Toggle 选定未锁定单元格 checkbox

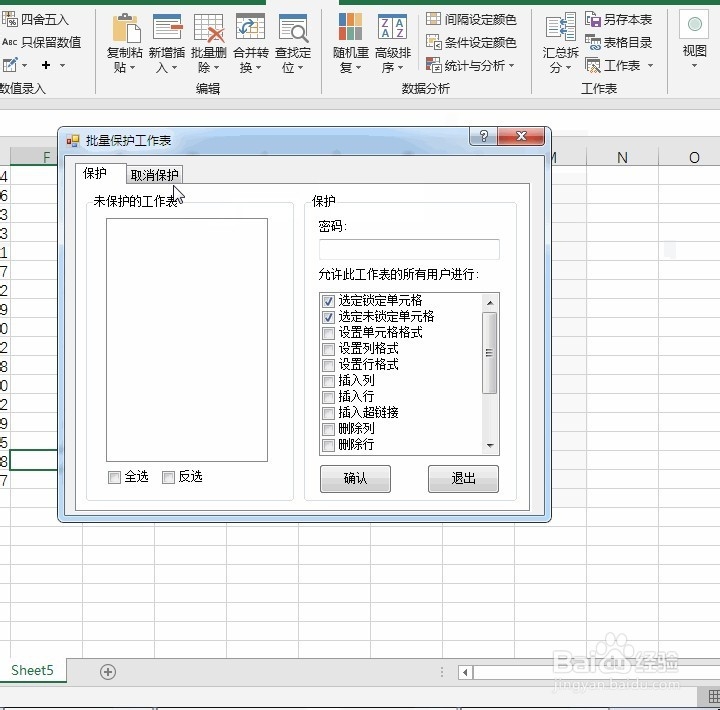[328, 317]
